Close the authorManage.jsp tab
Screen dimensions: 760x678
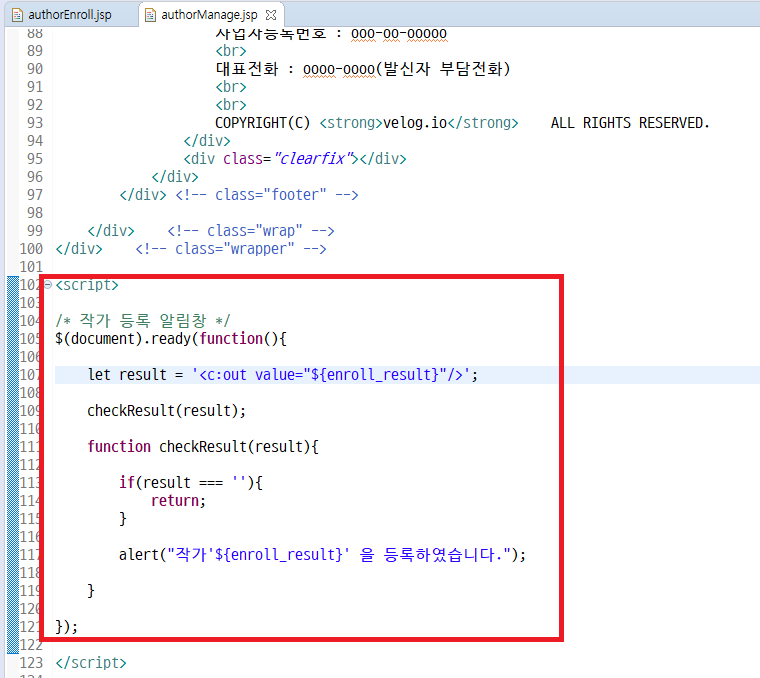(271, 15)
